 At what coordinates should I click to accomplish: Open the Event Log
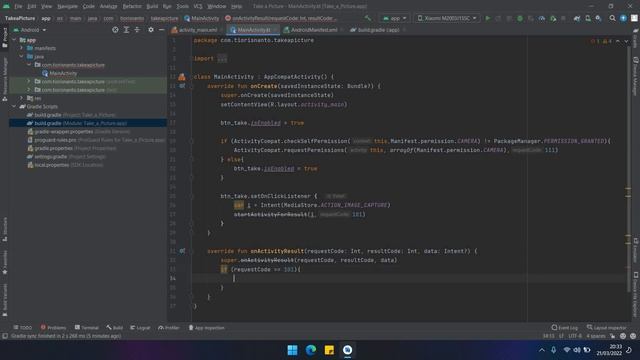coord(564,328)
